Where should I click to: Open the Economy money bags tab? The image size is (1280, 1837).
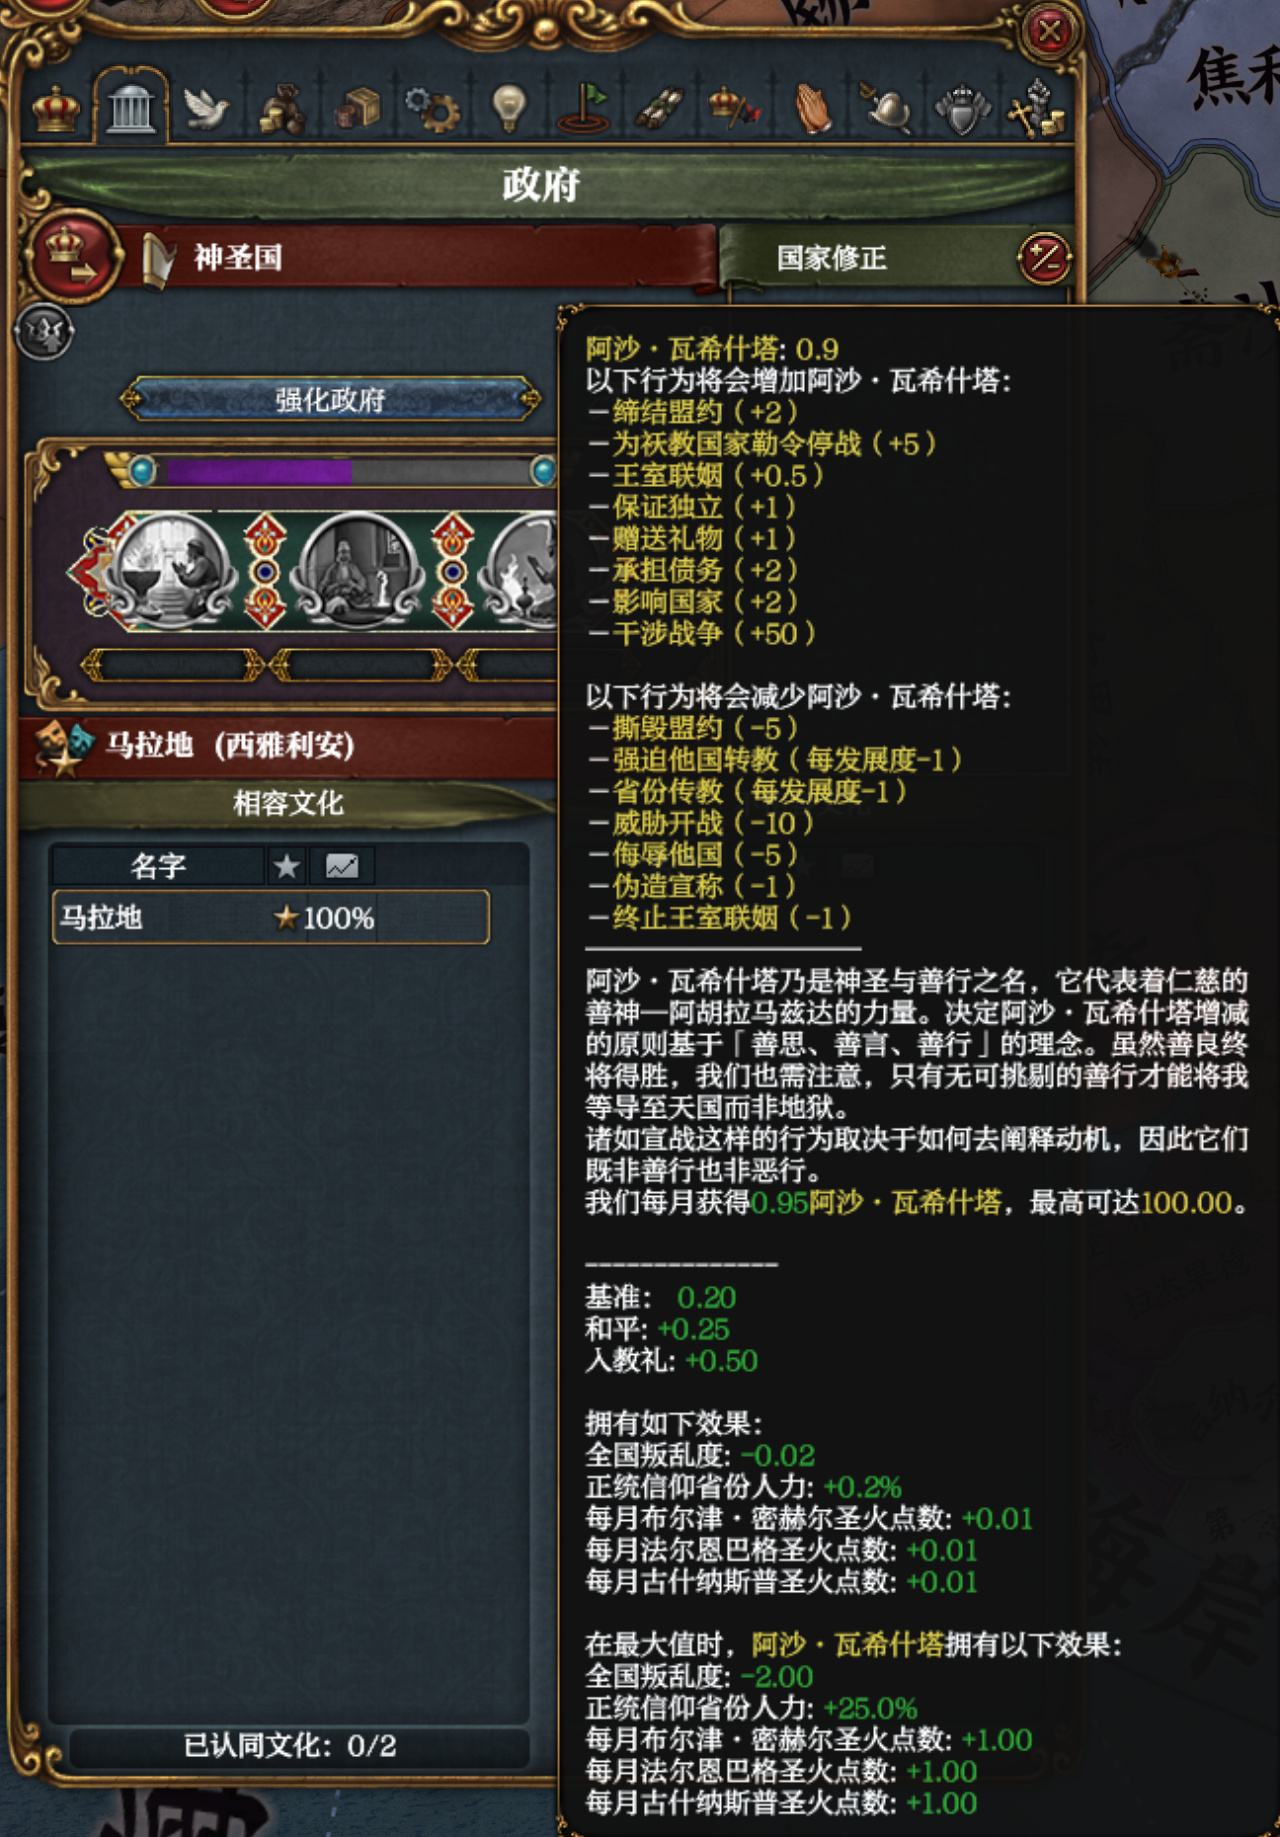[x=281, y=108]
